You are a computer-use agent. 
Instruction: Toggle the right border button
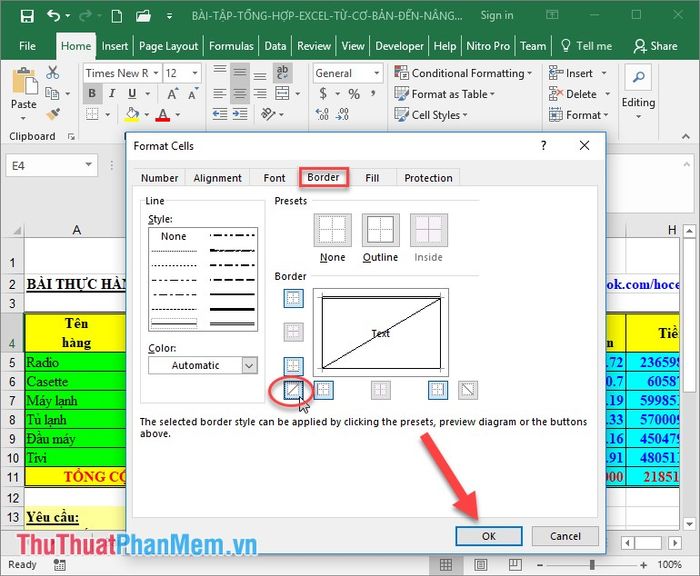click(438, 390)
